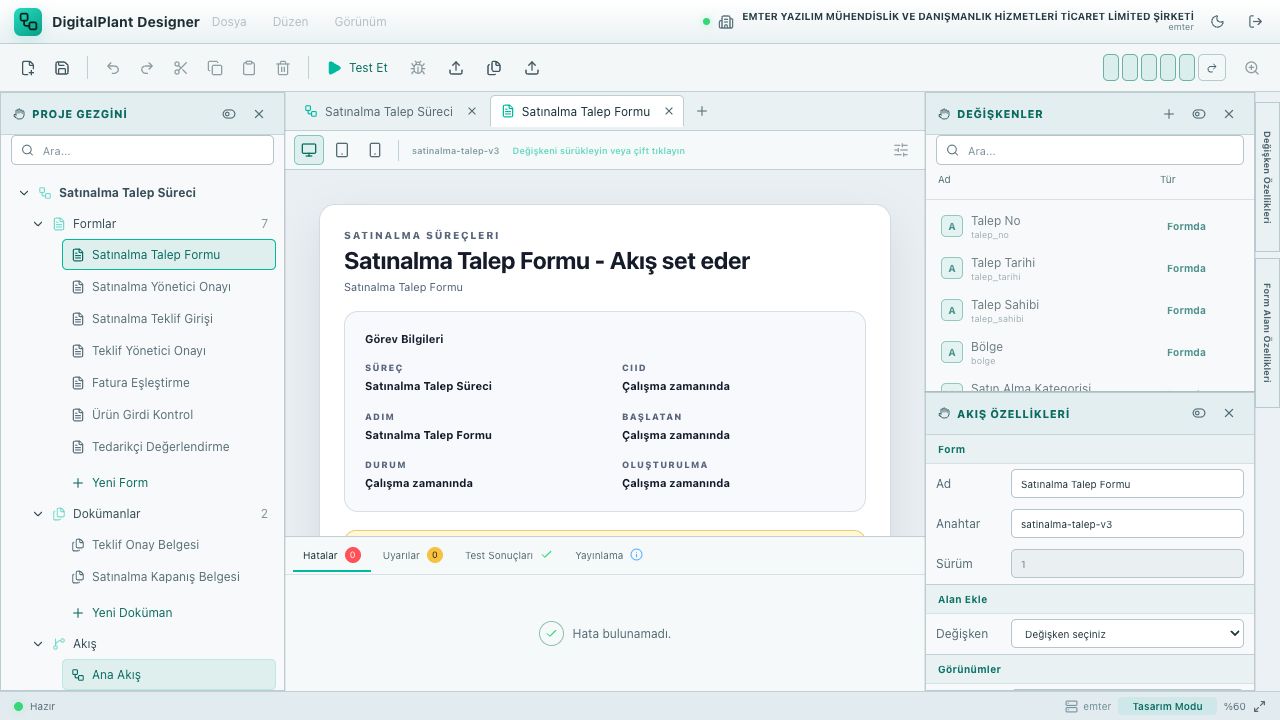The height and width of the screenshot is (720, 1280).
Task: Select tablet preview device icon
Action: (342, 150)
